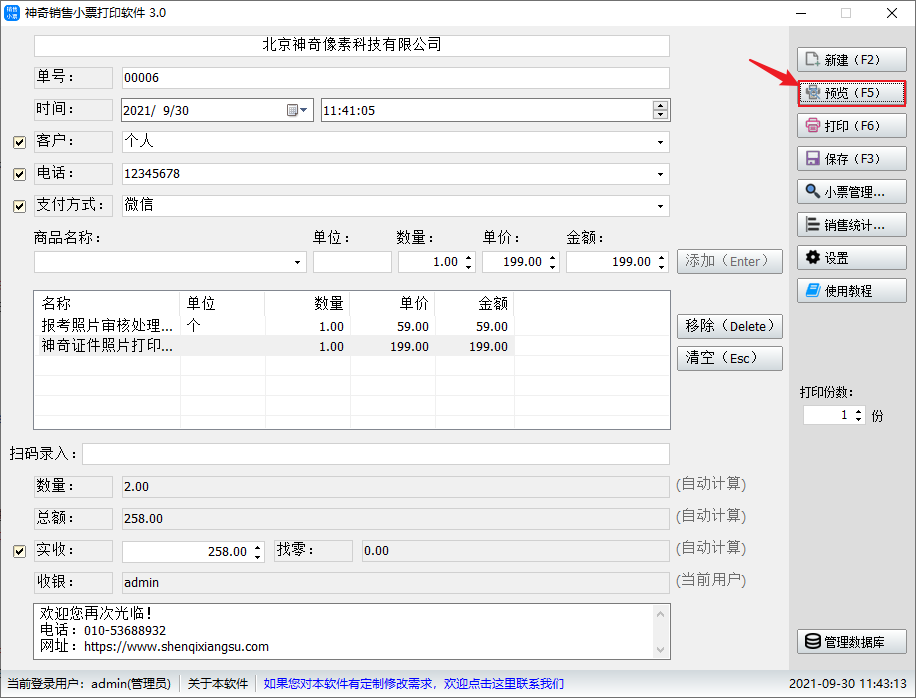Open the date dropdown 2021/9/30
This screenshot has height=698, width=916.
coord(303,110)
